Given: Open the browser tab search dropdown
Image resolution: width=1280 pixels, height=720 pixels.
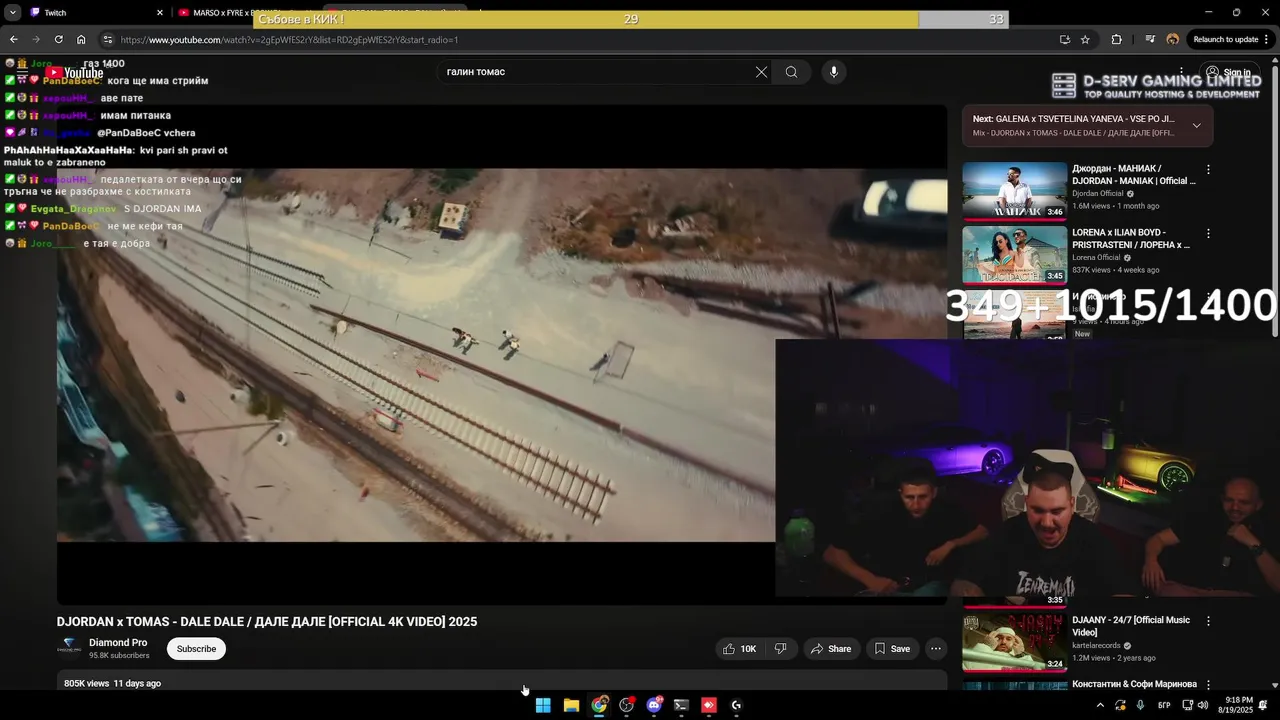Looking at the screenshot, I should coord(12,13).
